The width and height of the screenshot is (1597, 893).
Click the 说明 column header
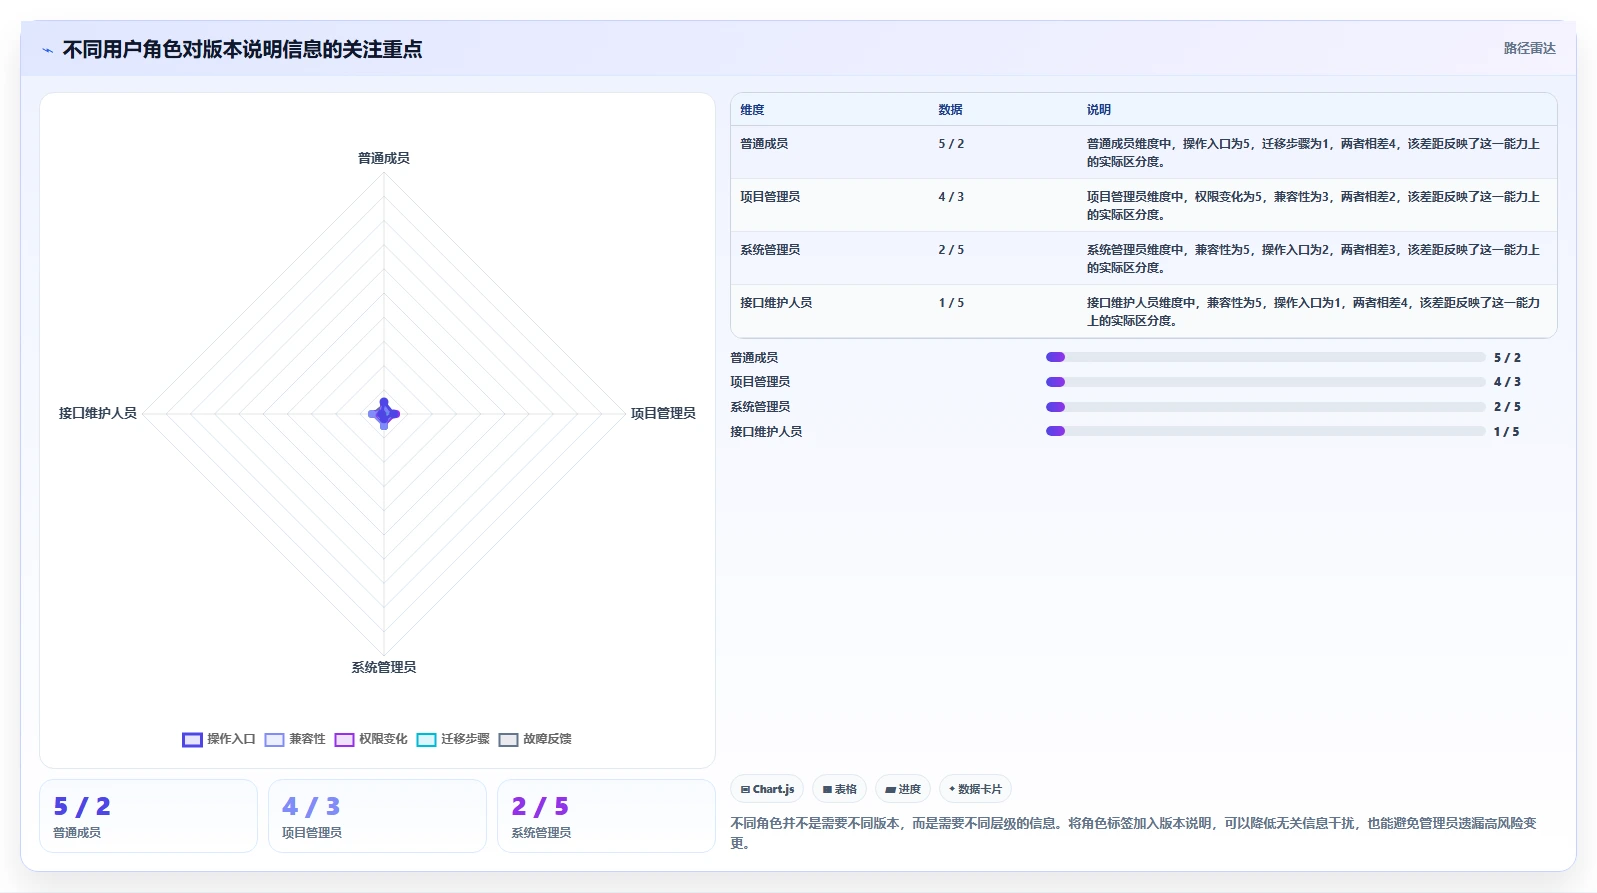coord(1099,110)
